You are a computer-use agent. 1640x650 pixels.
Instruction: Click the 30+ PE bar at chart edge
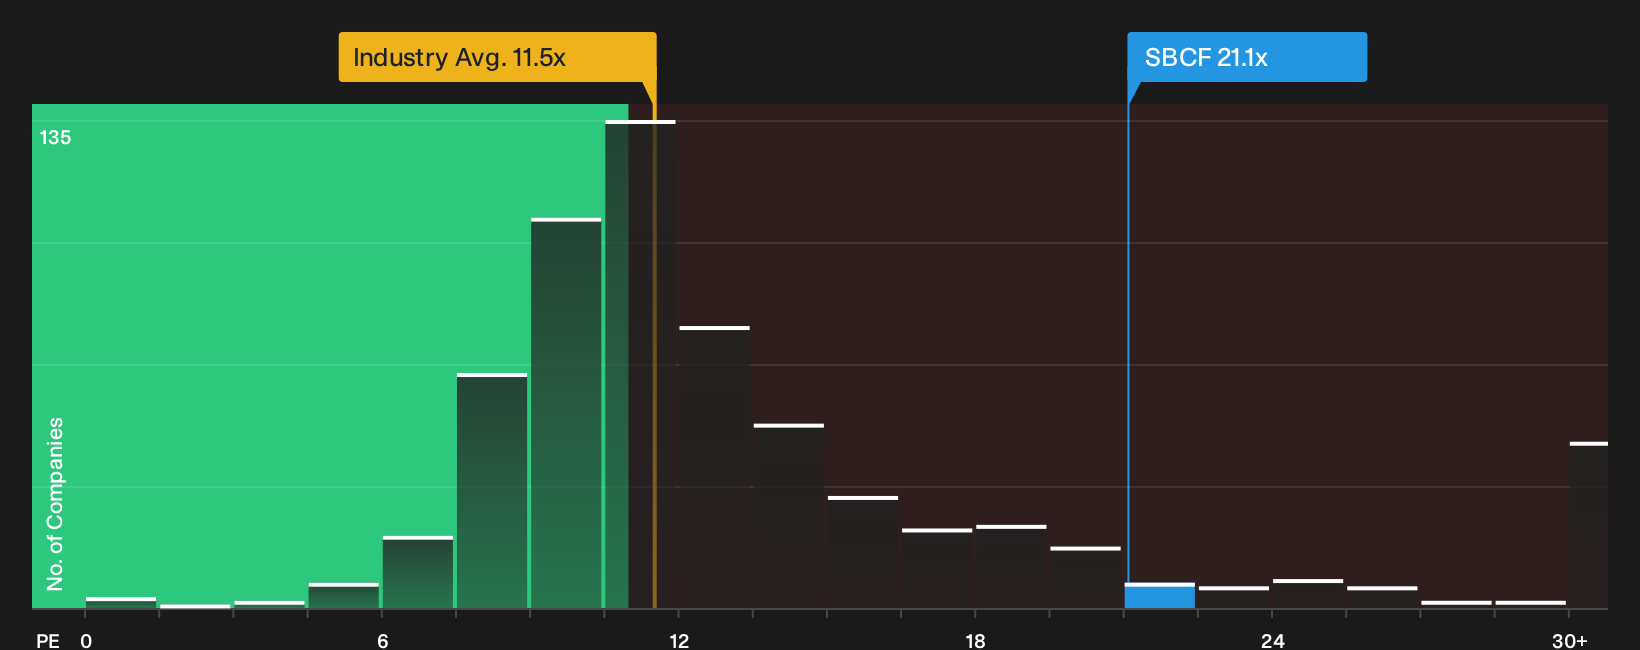pos(1588,525)
